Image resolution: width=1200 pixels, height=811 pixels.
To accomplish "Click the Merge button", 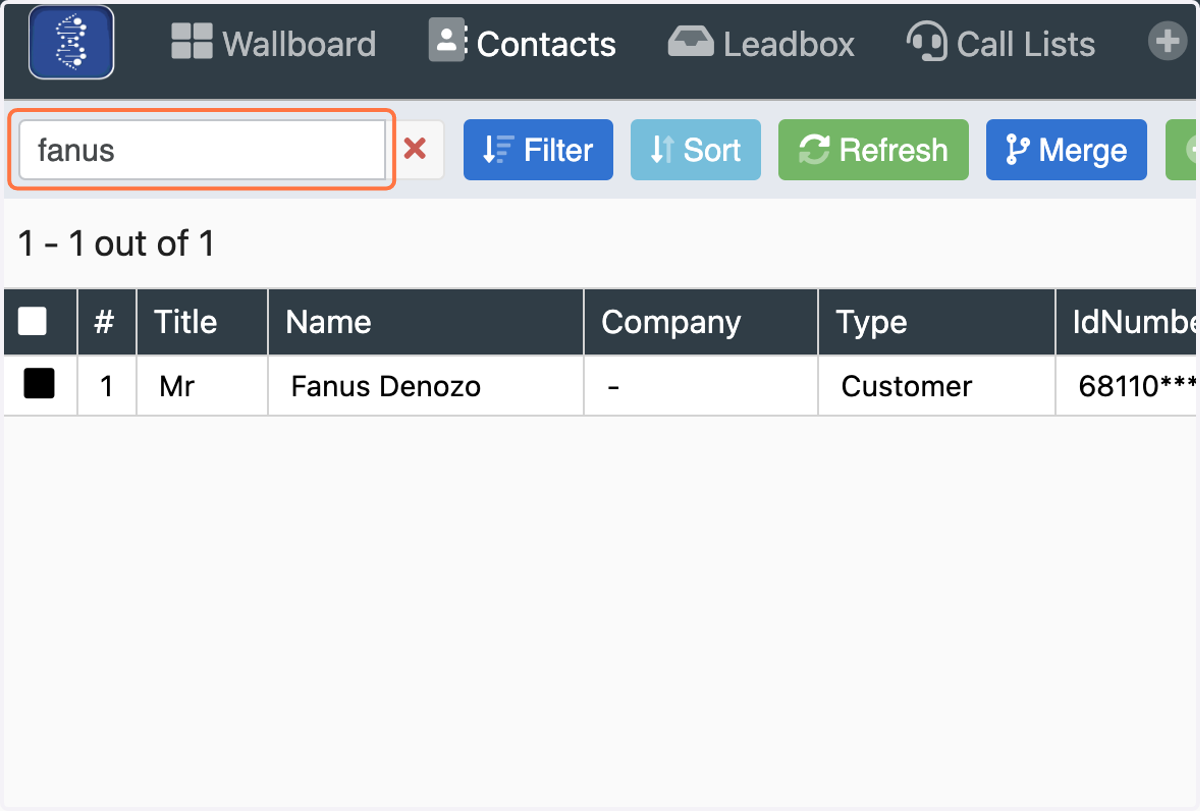I will pos(1066,150).
